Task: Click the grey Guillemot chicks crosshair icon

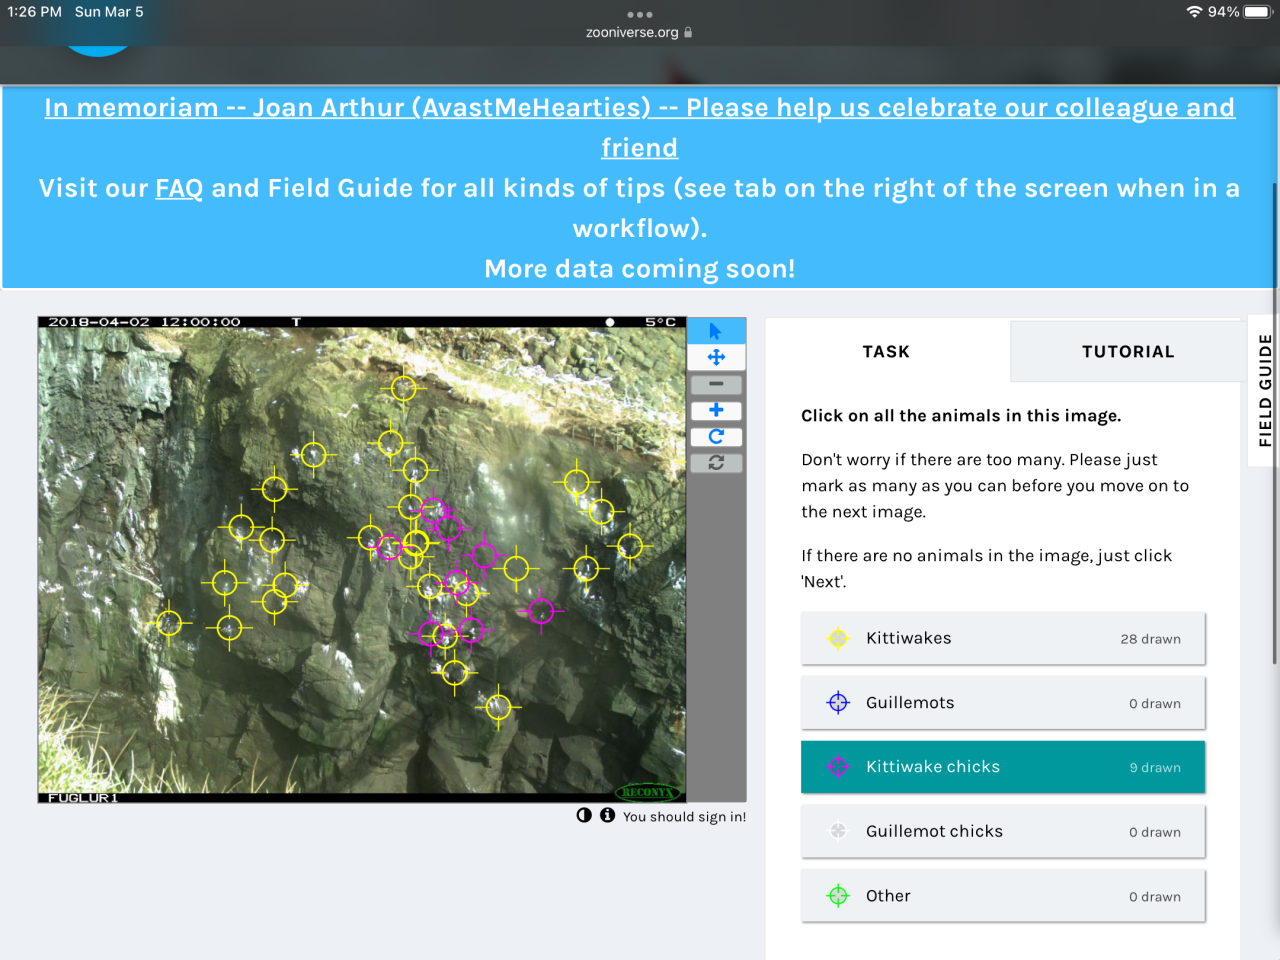Action: click(x=838, y=831)
